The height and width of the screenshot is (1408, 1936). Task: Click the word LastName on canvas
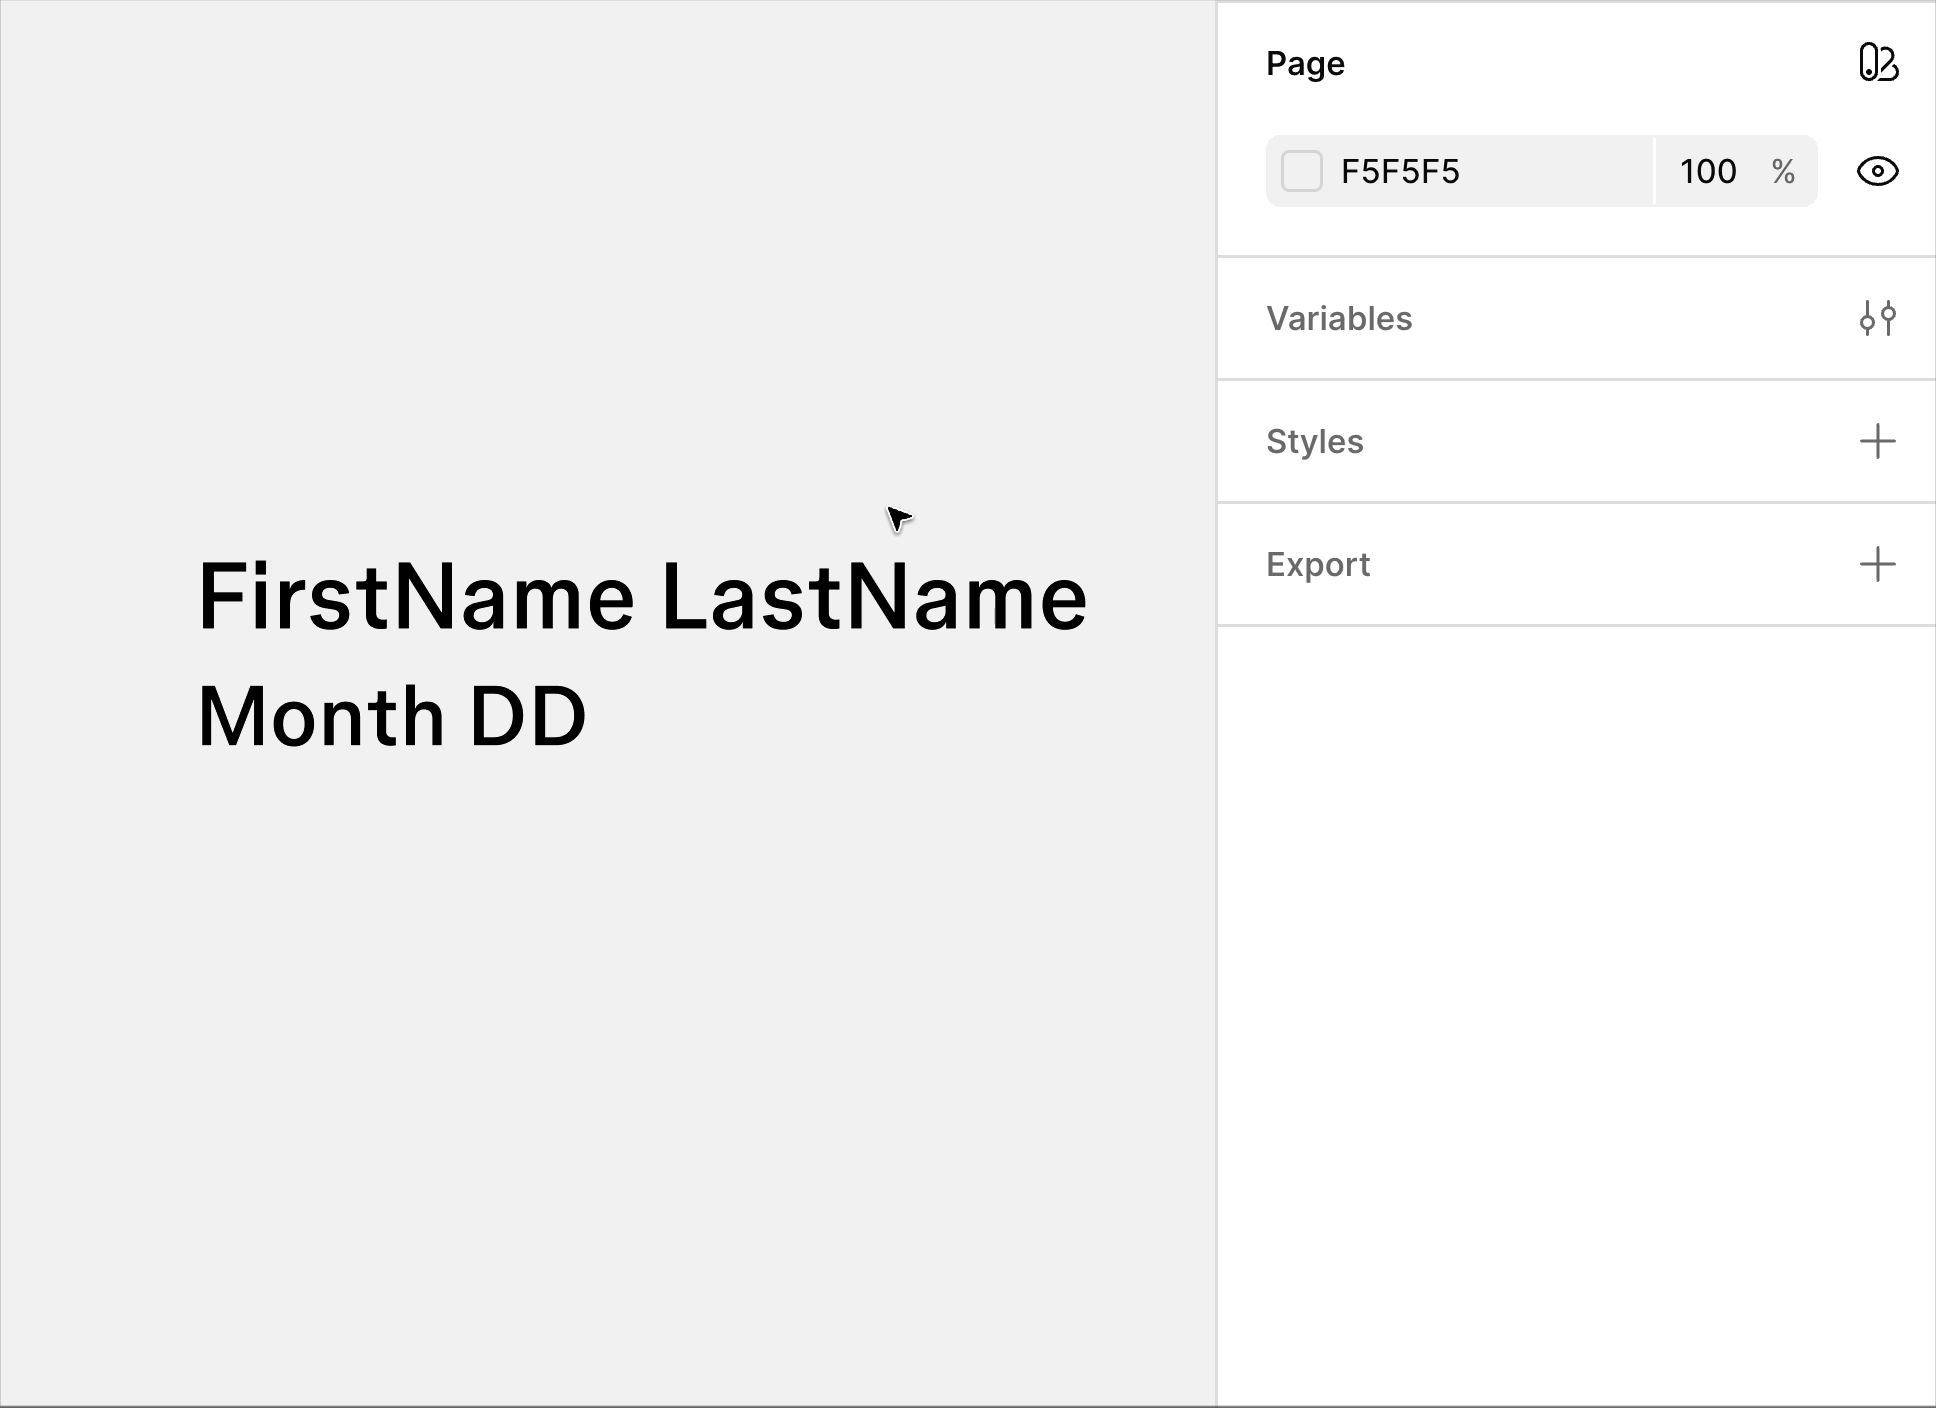click(x=873, y=598)
